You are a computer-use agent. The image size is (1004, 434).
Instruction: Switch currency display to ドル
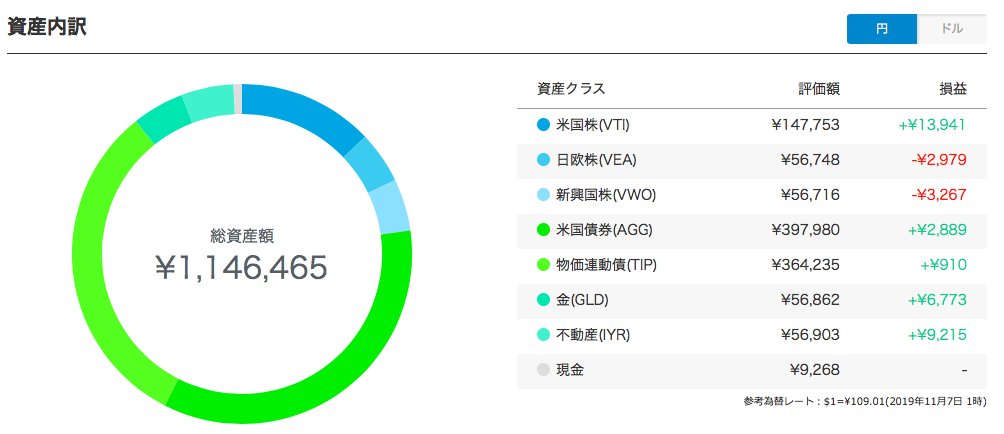952,29
